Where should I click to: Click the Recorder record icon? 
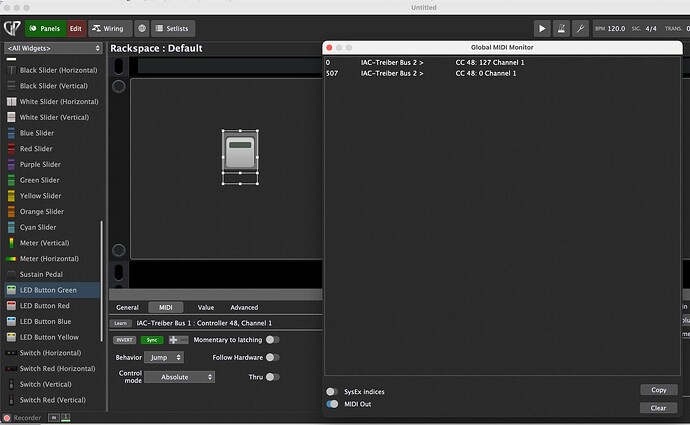pos(7,418)
